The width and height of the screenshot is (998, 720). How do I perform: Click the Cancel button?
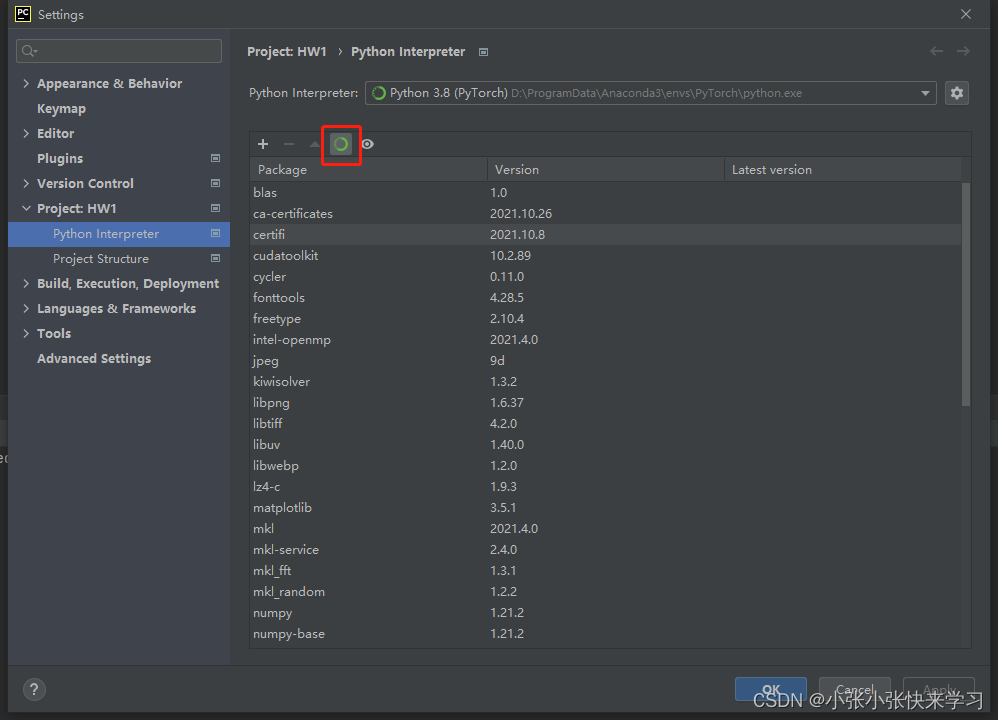[854, 689]
